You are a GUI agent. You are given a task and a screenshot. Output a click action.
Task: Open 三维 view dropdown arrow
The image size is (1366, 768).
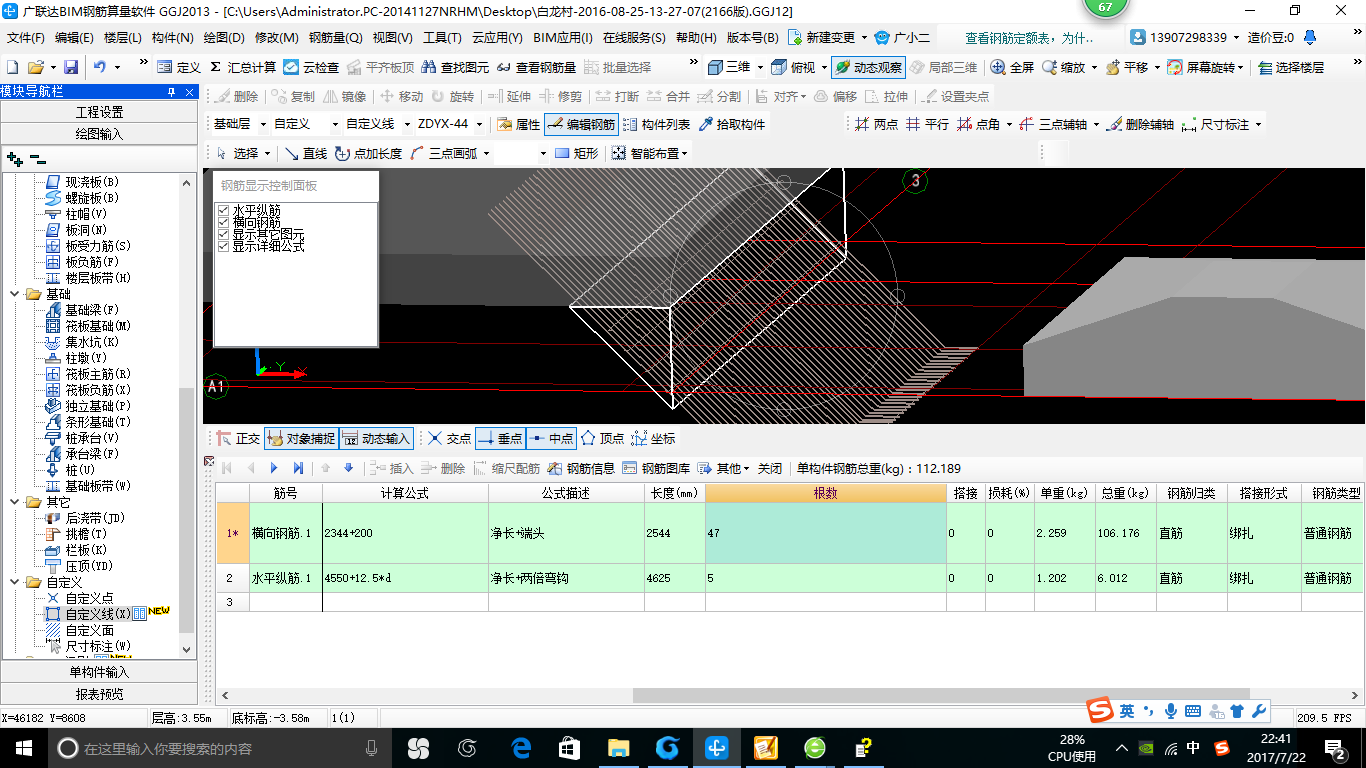760,67
